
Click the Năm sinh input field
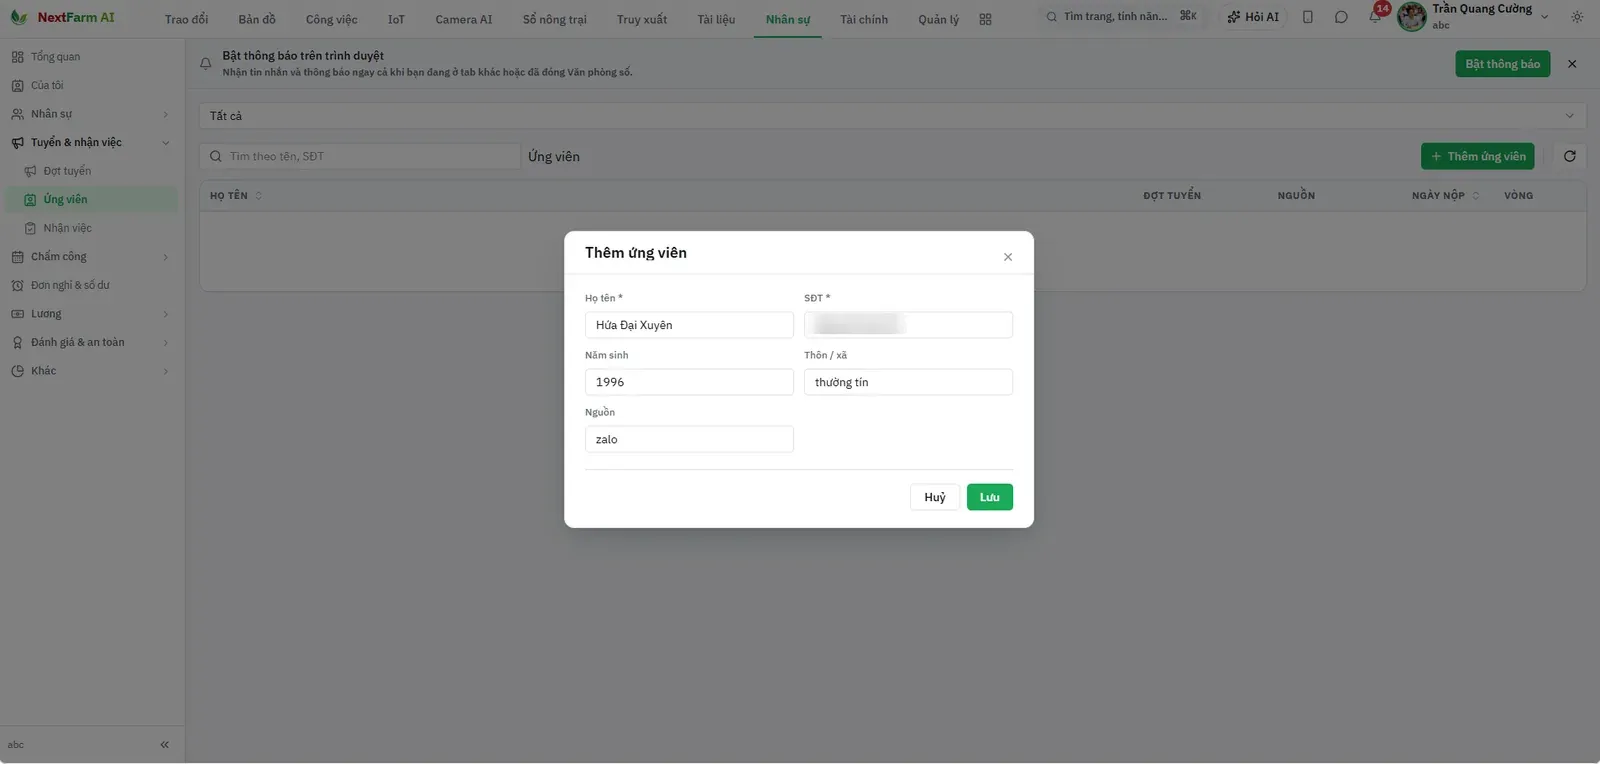689,382
